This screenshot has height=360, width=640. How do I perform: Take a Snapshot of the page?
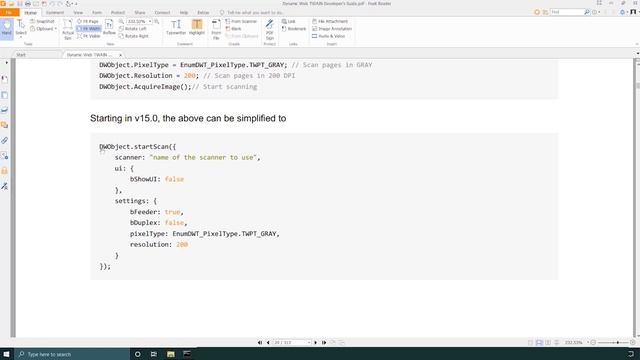pos(42,21)
